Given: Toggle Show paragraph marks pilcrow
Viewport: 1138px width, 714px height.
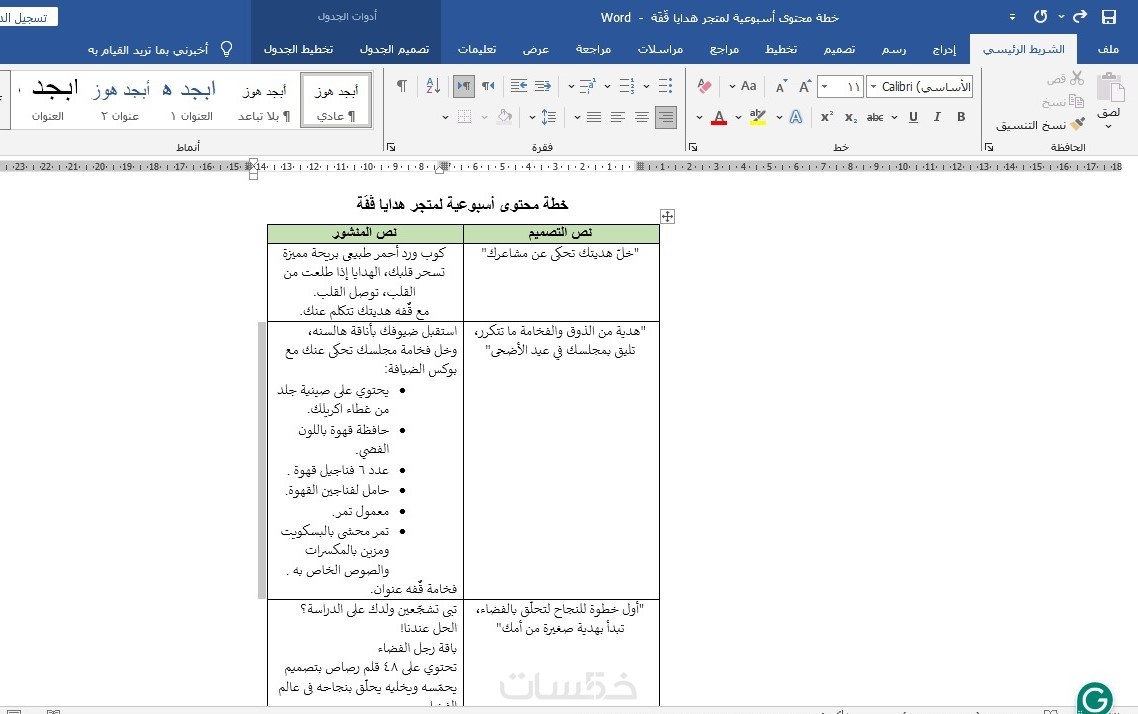Looking at the screenshot, I should [x=401, y=86].
